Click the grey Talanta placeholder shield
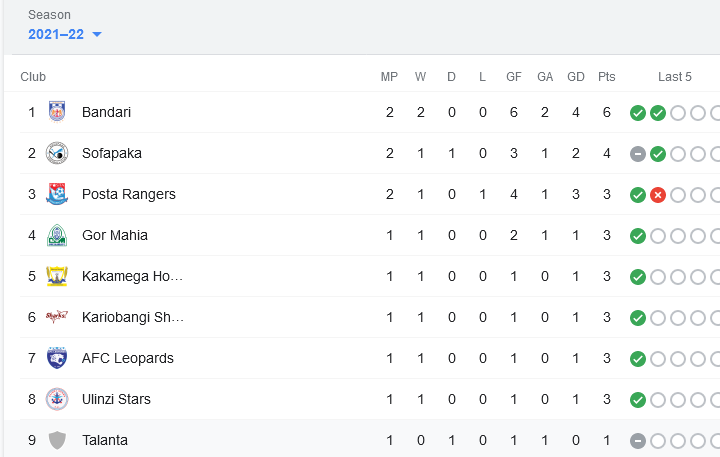The image size is (720, 457). pos(57,440)
